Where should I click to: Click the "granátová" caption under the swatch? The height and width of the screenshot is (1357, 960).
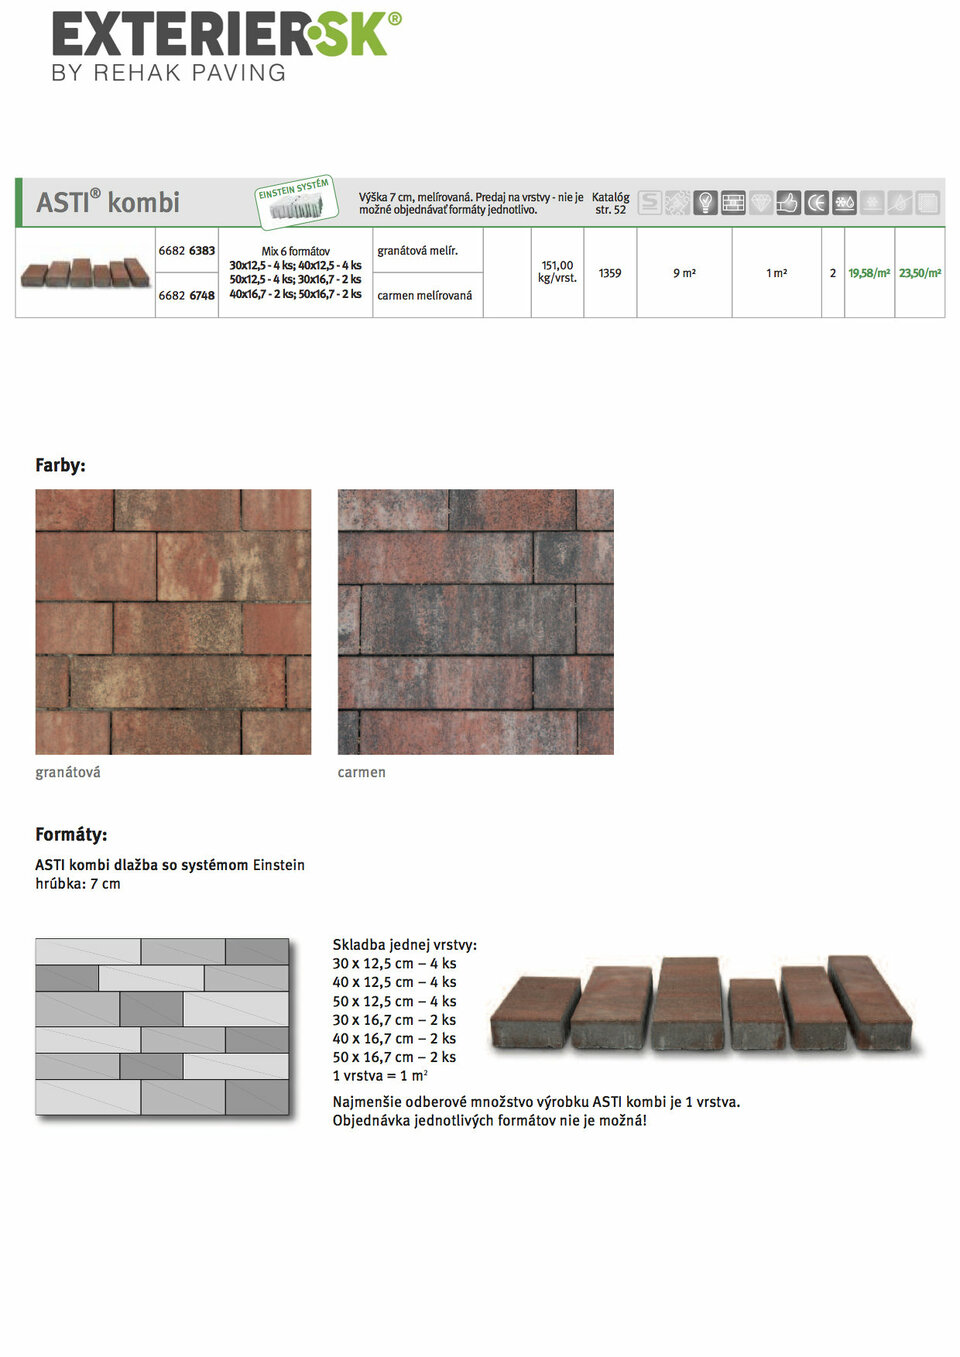[x=68, y=772]
